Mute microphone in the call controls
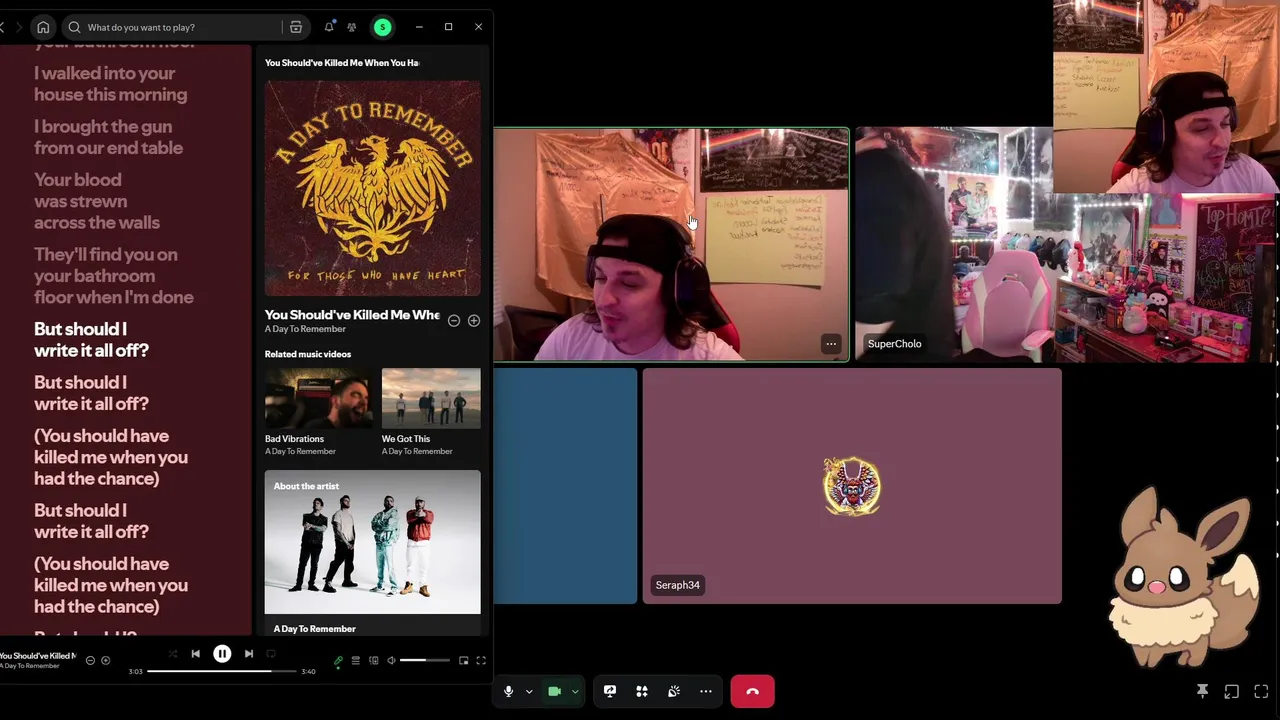The width and height of the screenshot is (1280, 720). tap(508, 691)
